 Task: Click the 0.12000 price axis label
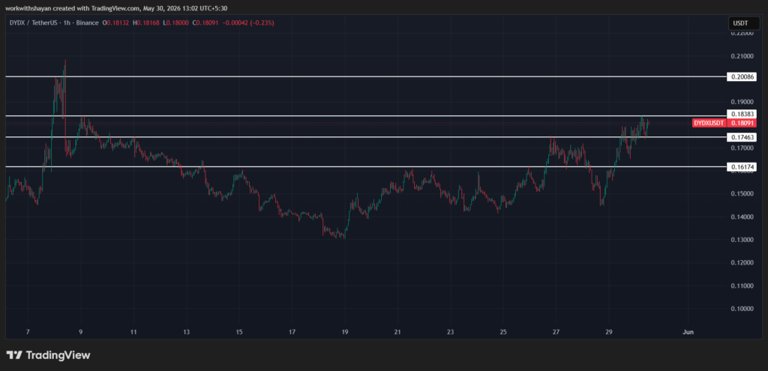[742, 263]
